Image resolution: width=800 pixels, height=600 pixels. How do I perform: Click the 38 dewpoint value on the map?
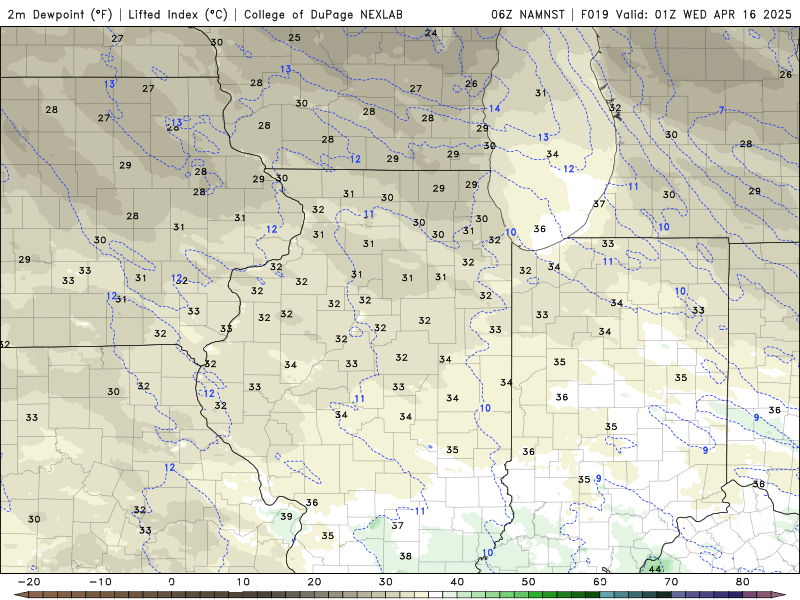point(406,556)
